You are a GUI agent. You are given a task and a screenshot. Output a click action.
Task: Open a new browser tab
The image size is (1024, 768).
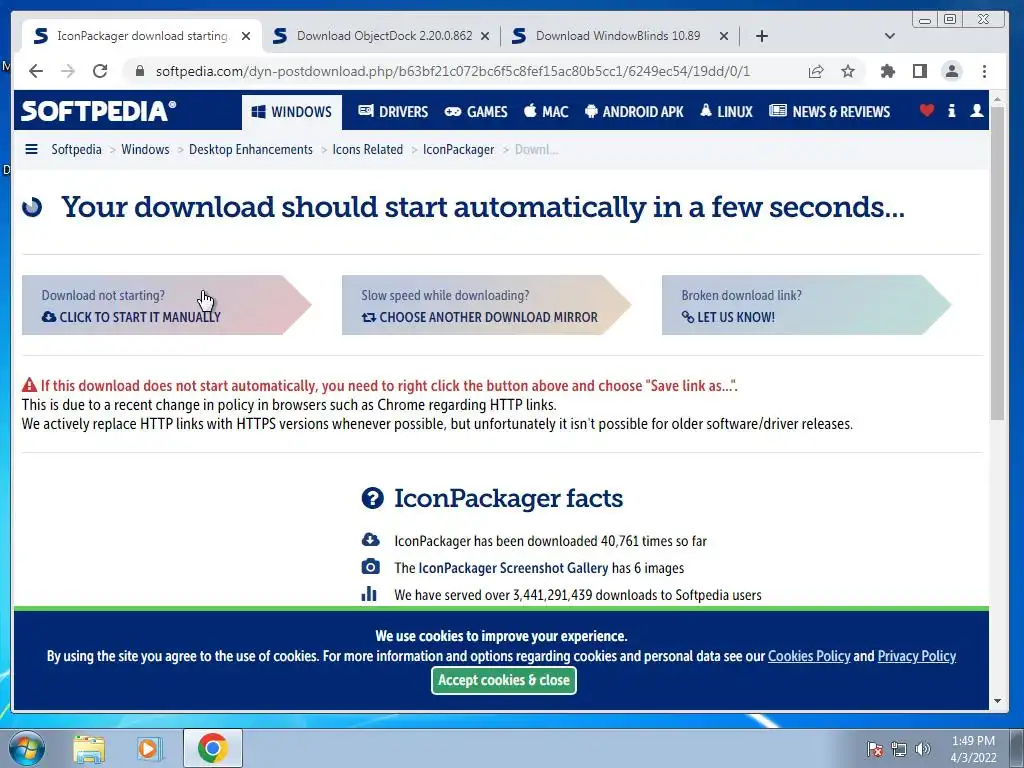tap(761, 36)
